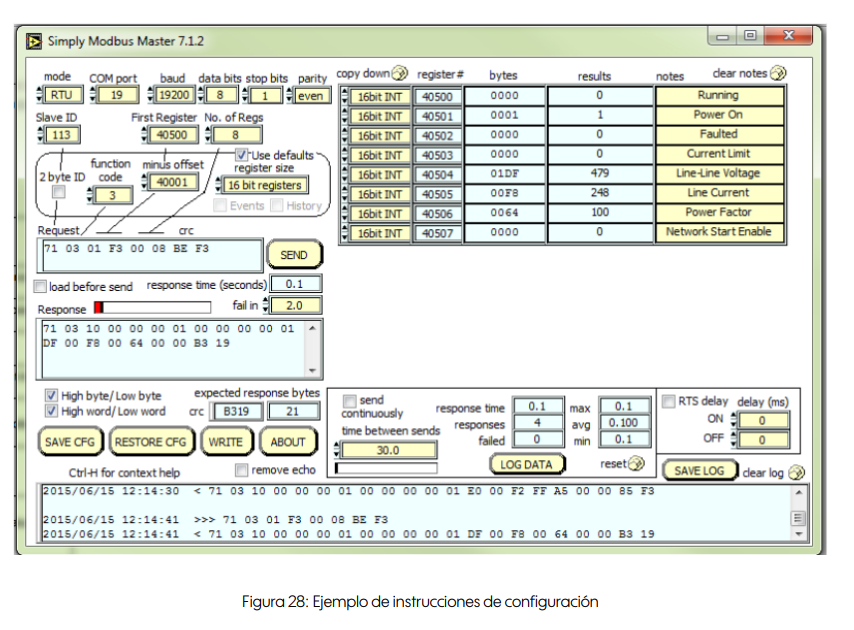Open data bits 8 selector
This screenshot has height=630, width=854.
(221, 95)
